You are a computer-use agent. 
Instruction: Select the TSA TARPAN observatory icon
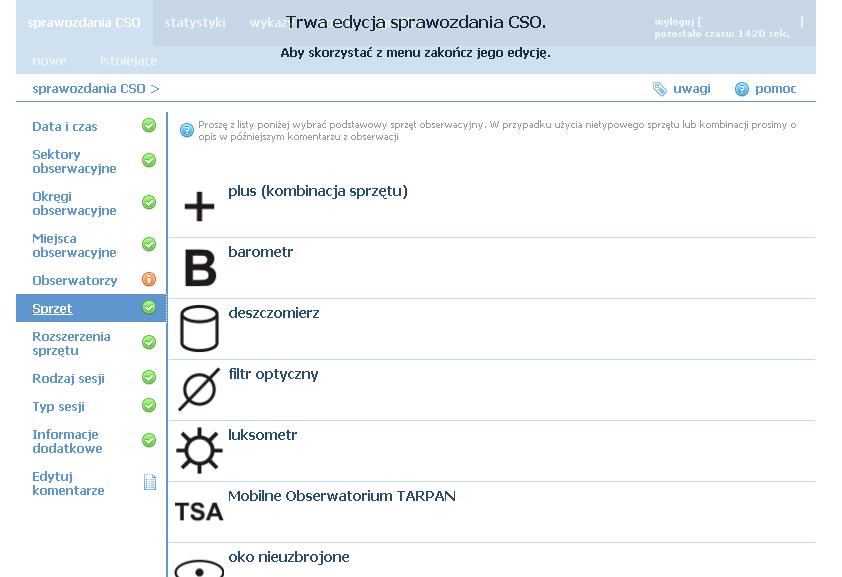[x=199, y=512]
